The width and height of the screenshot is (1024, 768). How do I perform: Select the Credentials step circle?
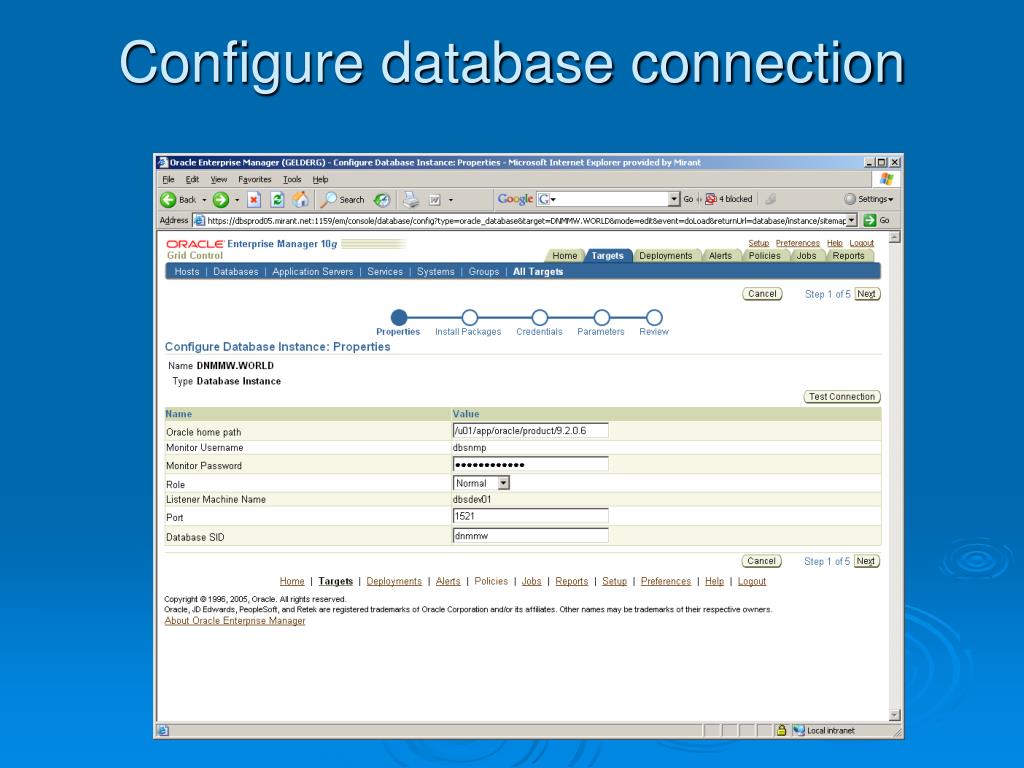pos(540,317)
